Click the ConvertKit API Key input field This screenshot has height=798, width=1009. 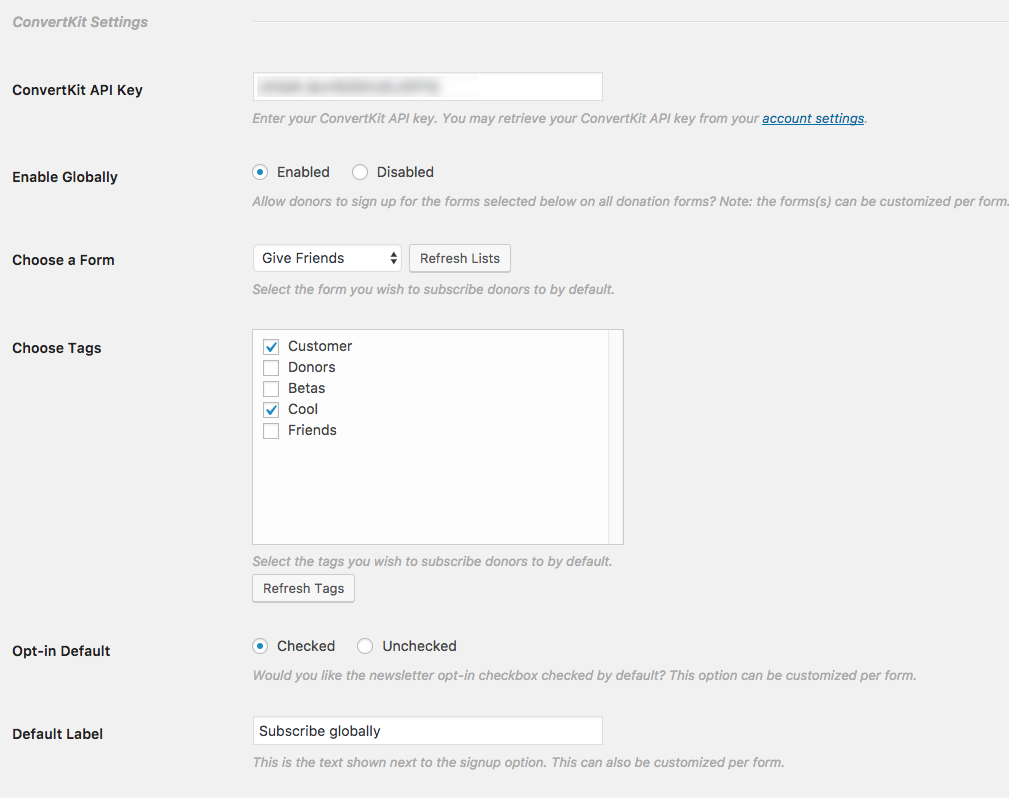(427, 86)
